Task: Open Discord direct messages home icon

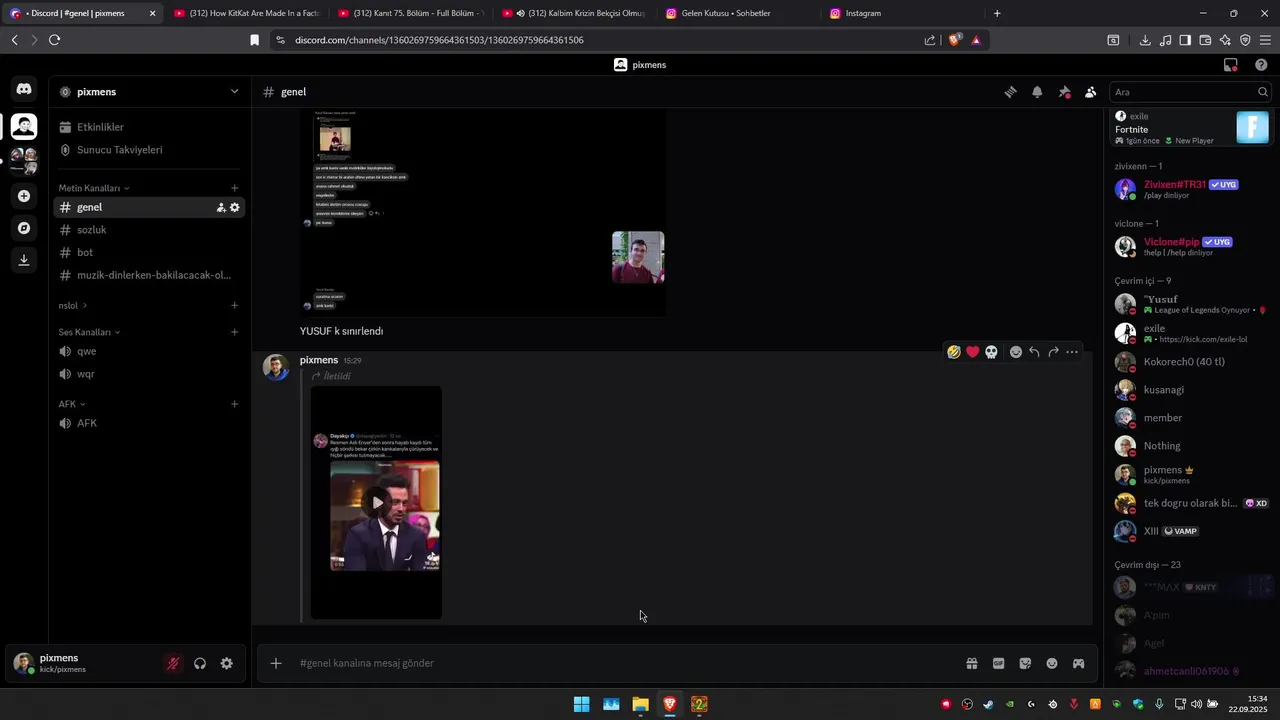Action: [x=24, y=89]
